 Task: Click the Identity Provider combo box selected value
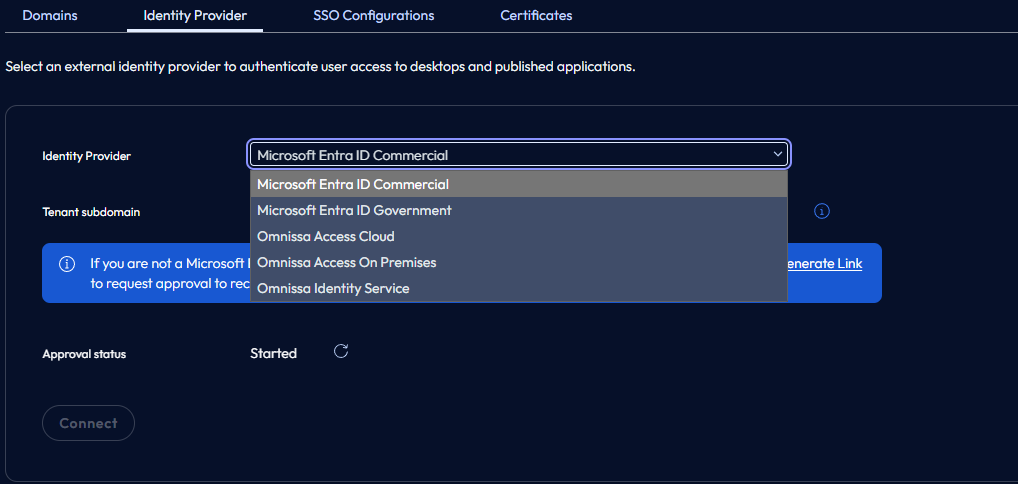(x=352, y=155)
